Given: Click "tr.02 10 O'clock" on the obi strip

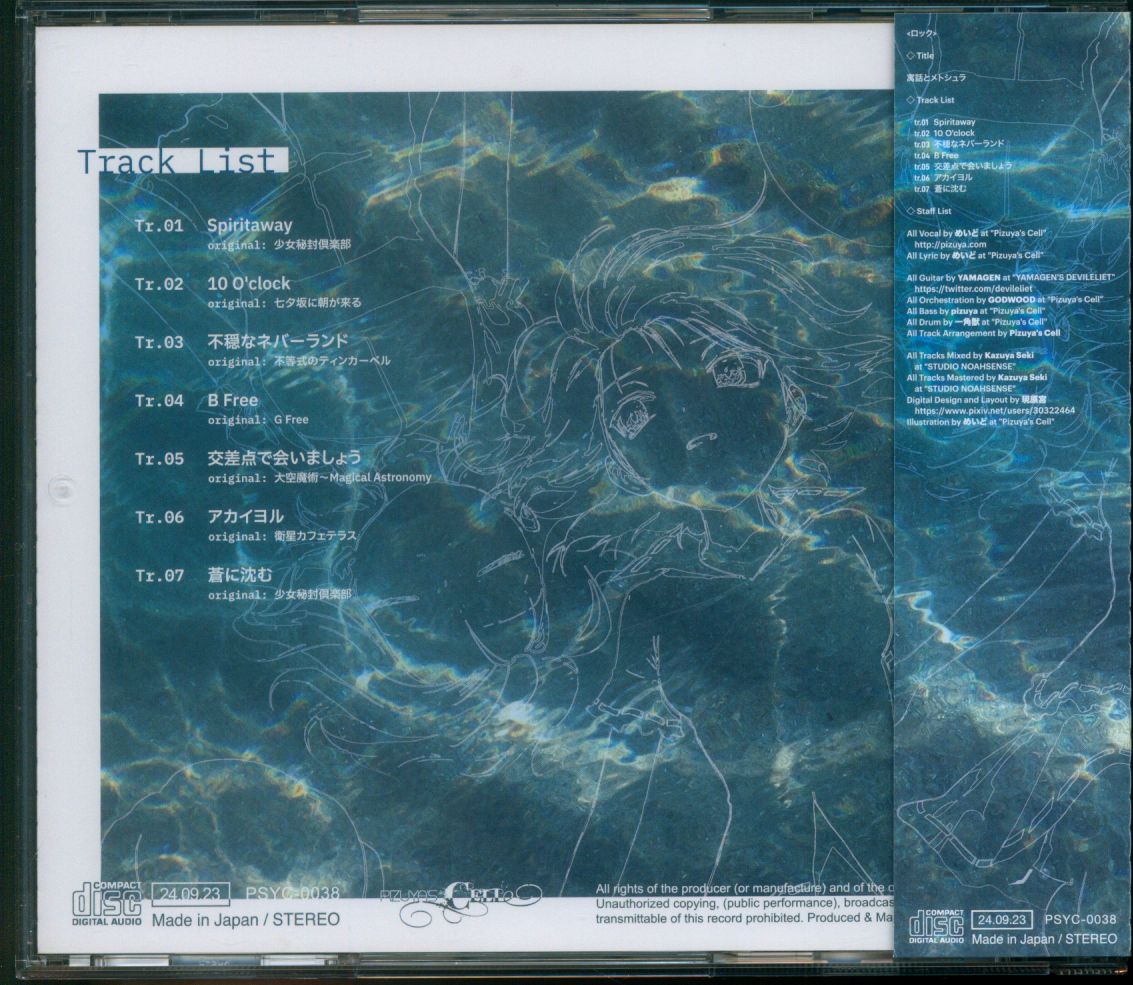Looking at the screenshot, I should click(944, 133).
